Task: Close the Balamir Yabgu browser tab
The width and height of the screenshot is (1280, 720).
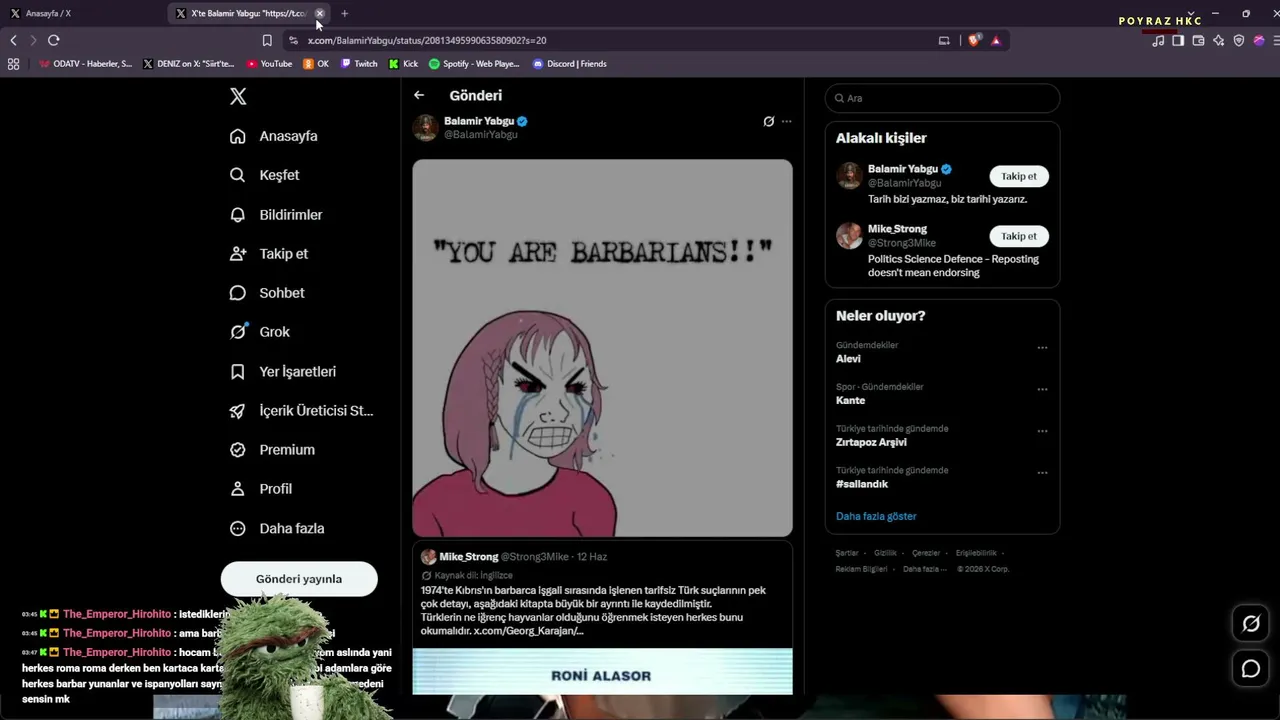Action: (320, 13)
